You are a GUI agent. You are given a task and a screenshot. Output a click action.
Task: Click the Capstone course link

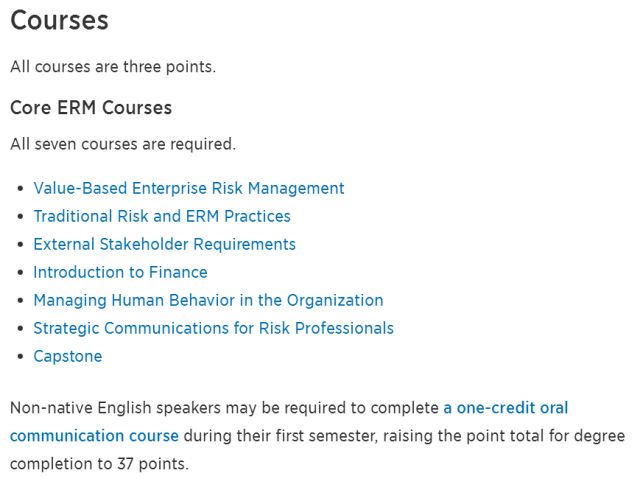pos(68,356)
